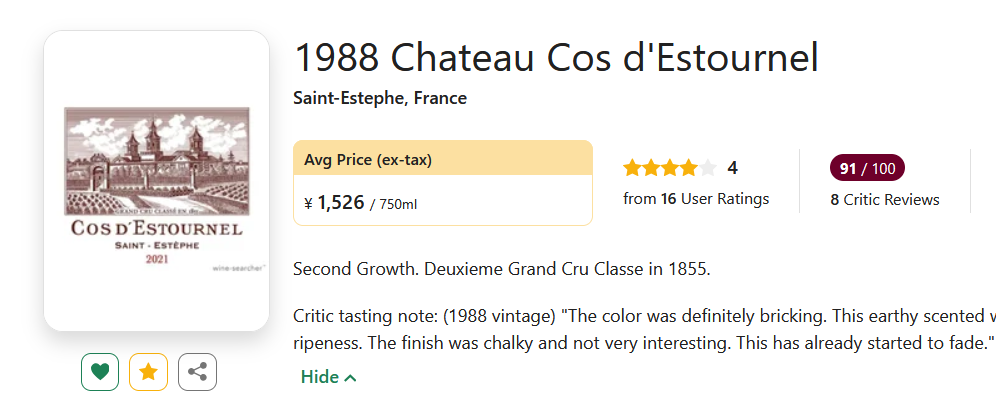Click the 91 / 100 critic score badge
This screenshot has height=414, width=996.
tap(863, 168)
